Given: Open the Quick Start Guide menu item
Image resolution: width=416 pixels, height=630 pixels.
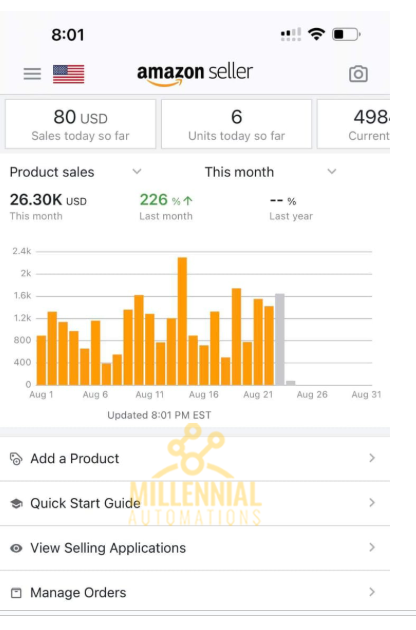Looking at the screenshot, I should [x=195, y=503].
